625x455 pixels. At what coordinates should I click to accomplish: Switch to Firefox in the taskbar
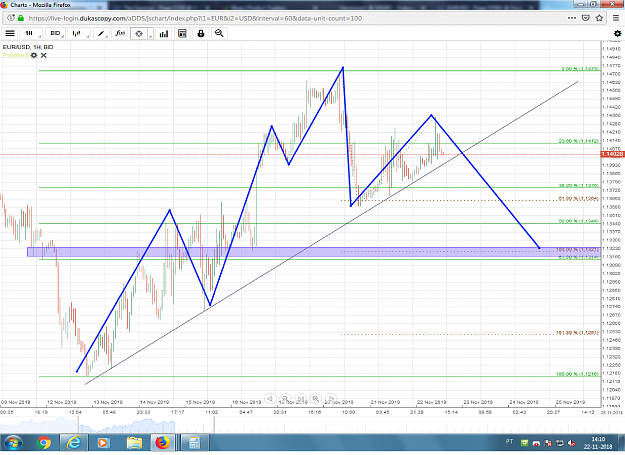tap(162, 443)
